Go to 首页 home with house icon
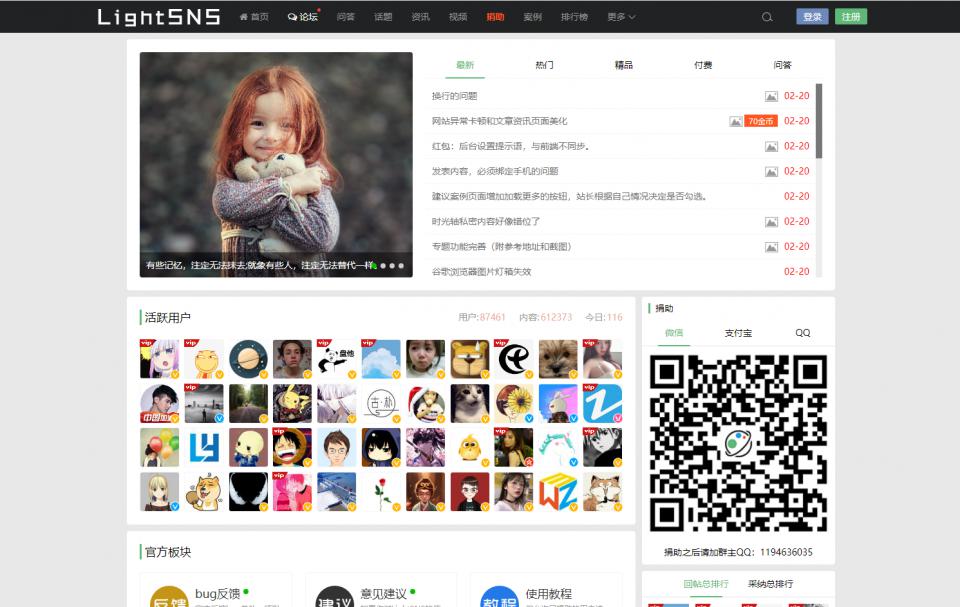 (254, 17)
